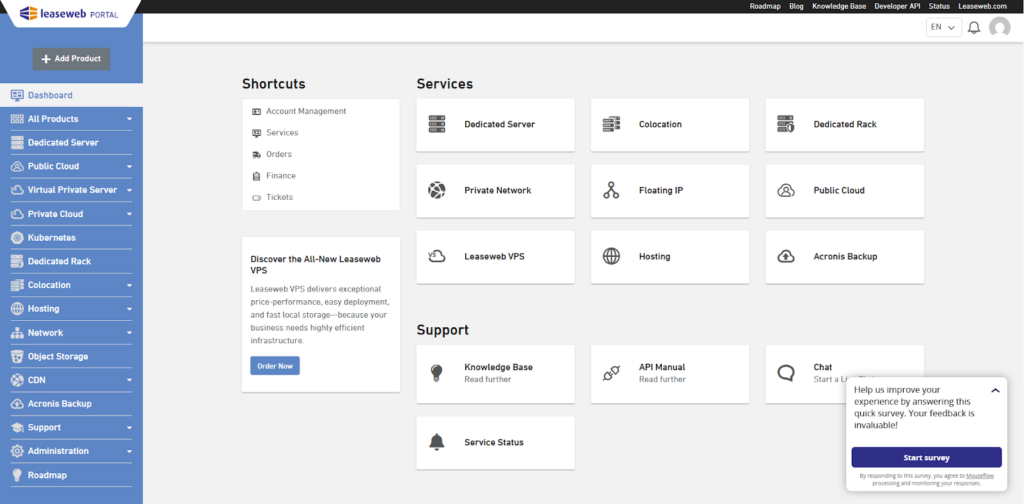Click the Service Status bell icon

436,442
